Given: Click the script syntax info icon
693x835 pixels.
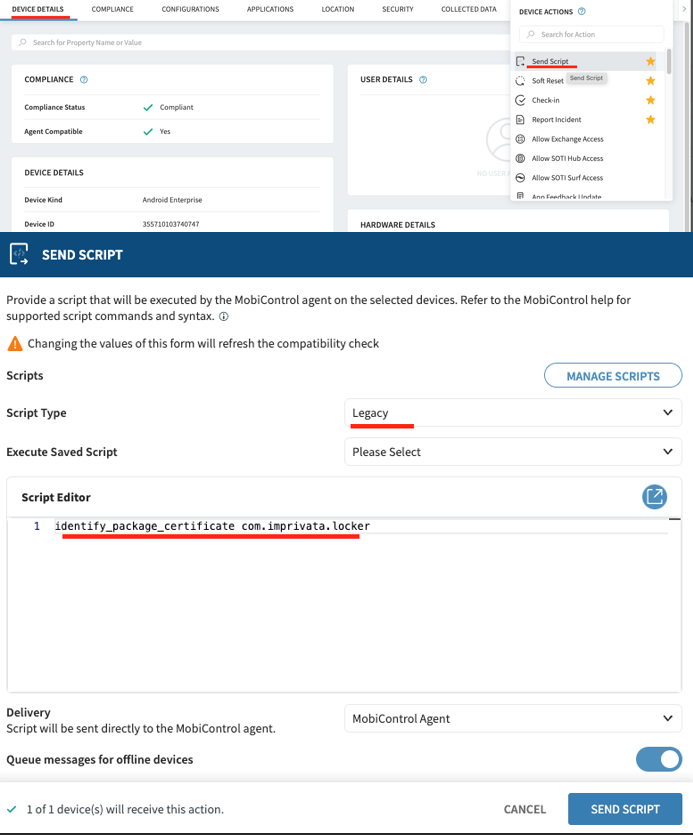Looking at the screenshot, I should pyautogui.click(x=224, y=316).
